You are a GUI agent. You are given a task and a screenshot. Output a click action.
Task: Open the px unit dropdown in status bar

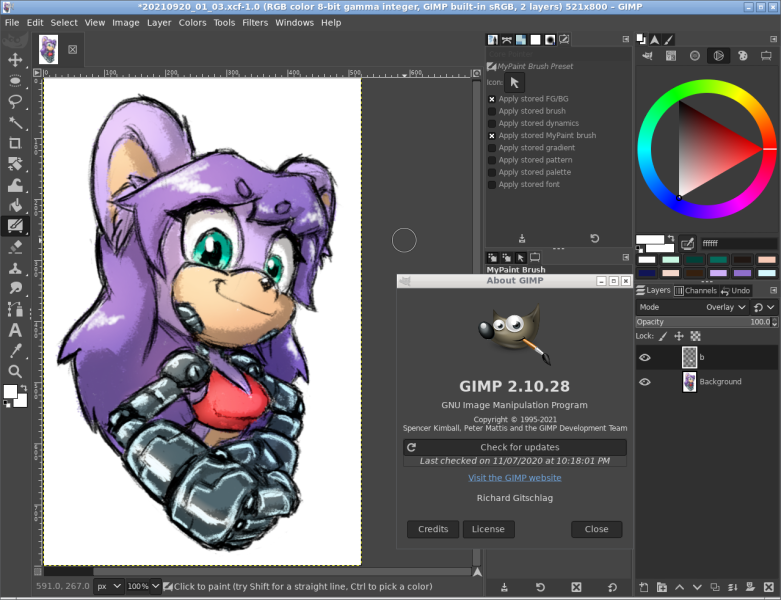[x=109, y=587]
